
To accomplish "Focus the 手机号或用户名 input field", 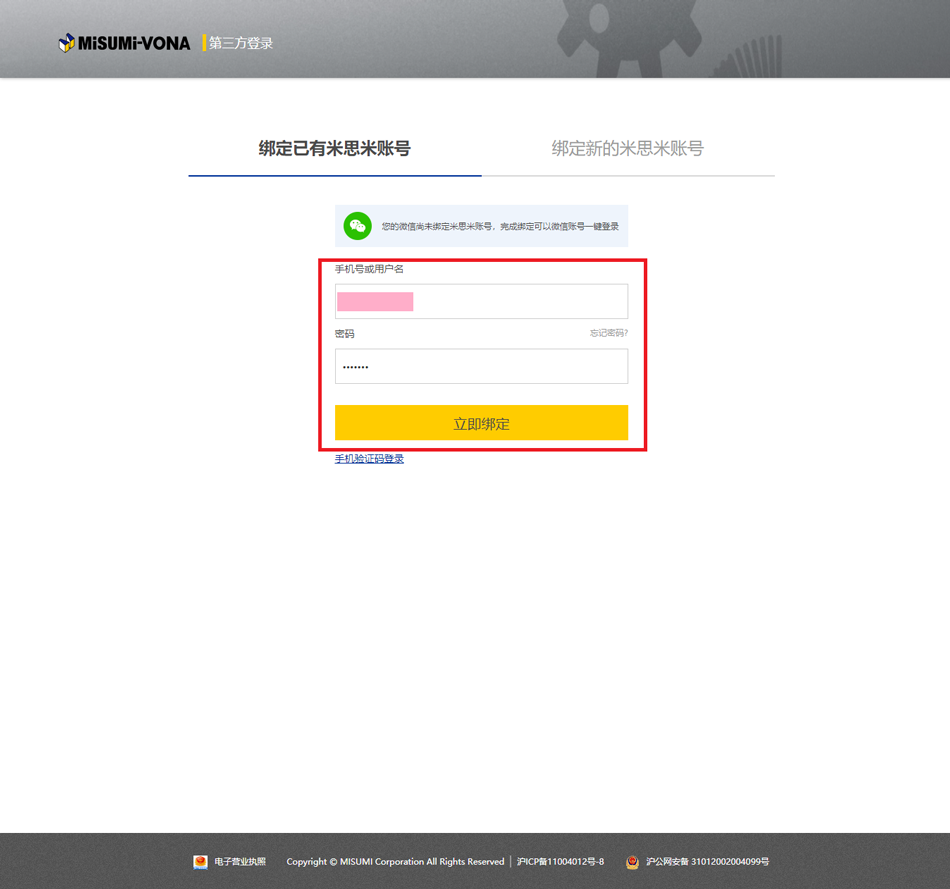I will (x=481, y=301).
